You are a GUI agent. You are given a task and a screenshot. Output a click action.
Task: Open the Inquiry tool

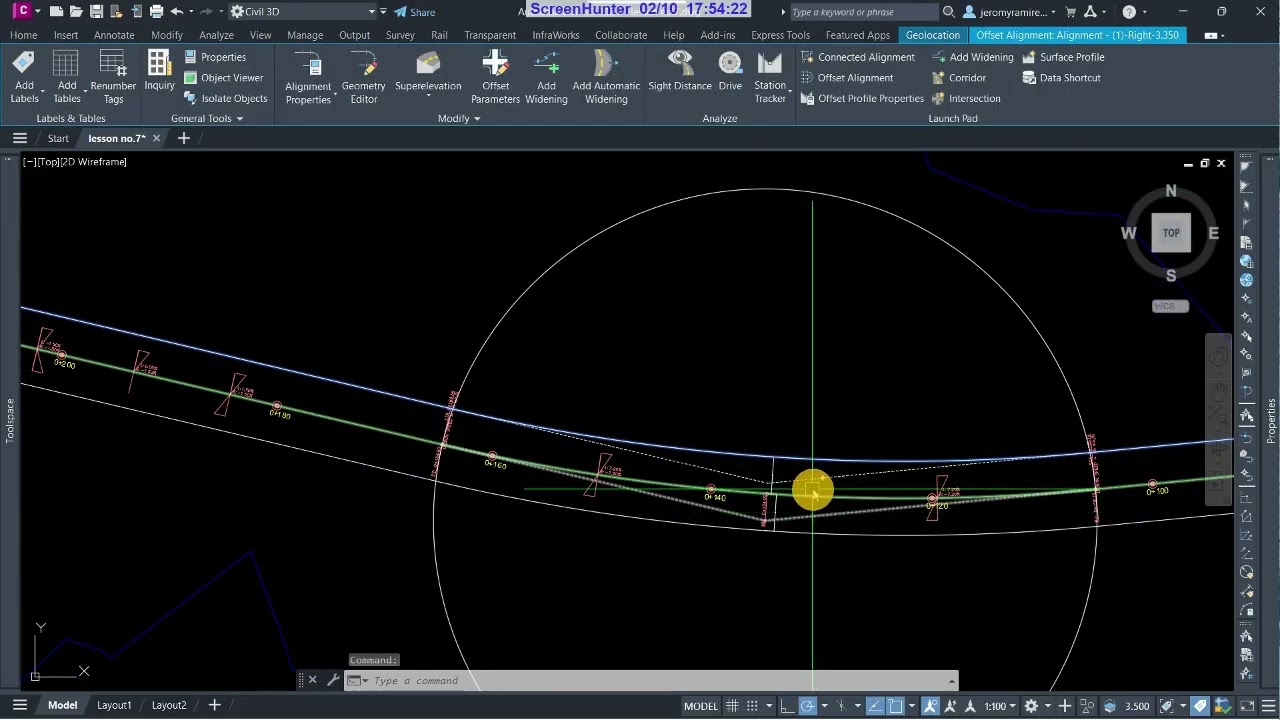tap(159, 70)
